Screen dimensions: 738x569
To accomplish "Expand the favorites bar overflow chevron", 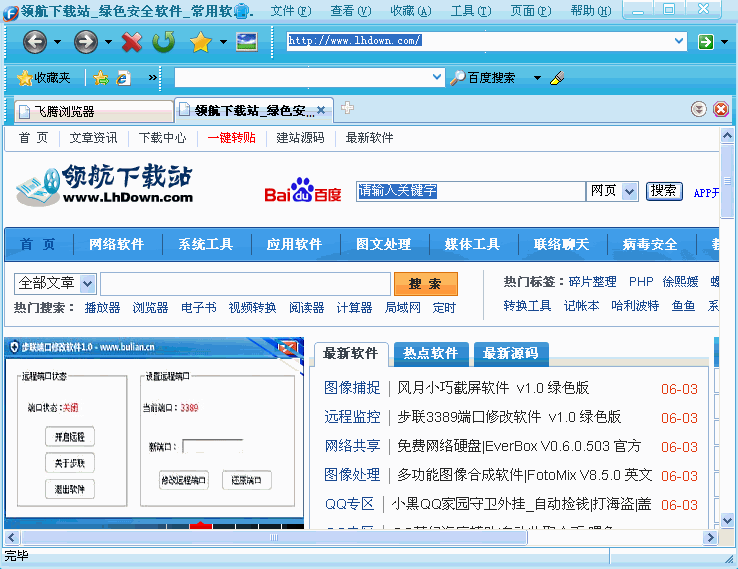I will pos(152,77).
